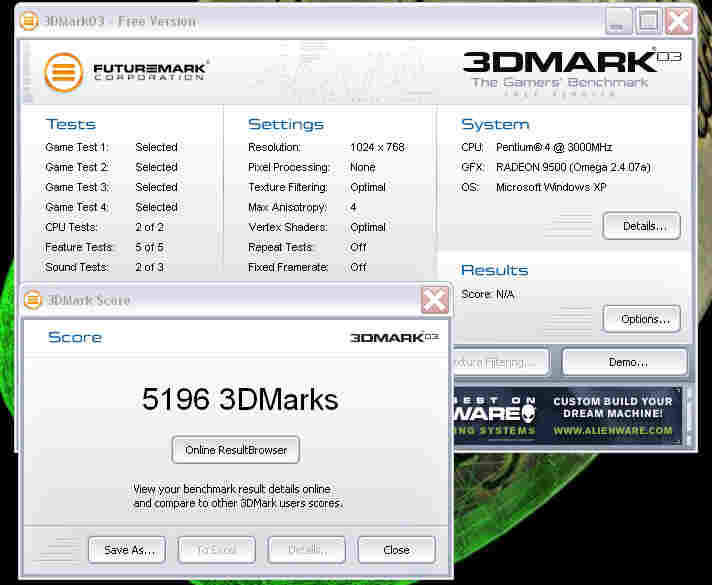
Task: Click the 3DMark Score dialog title icon
Action: (x=32, y=300)
